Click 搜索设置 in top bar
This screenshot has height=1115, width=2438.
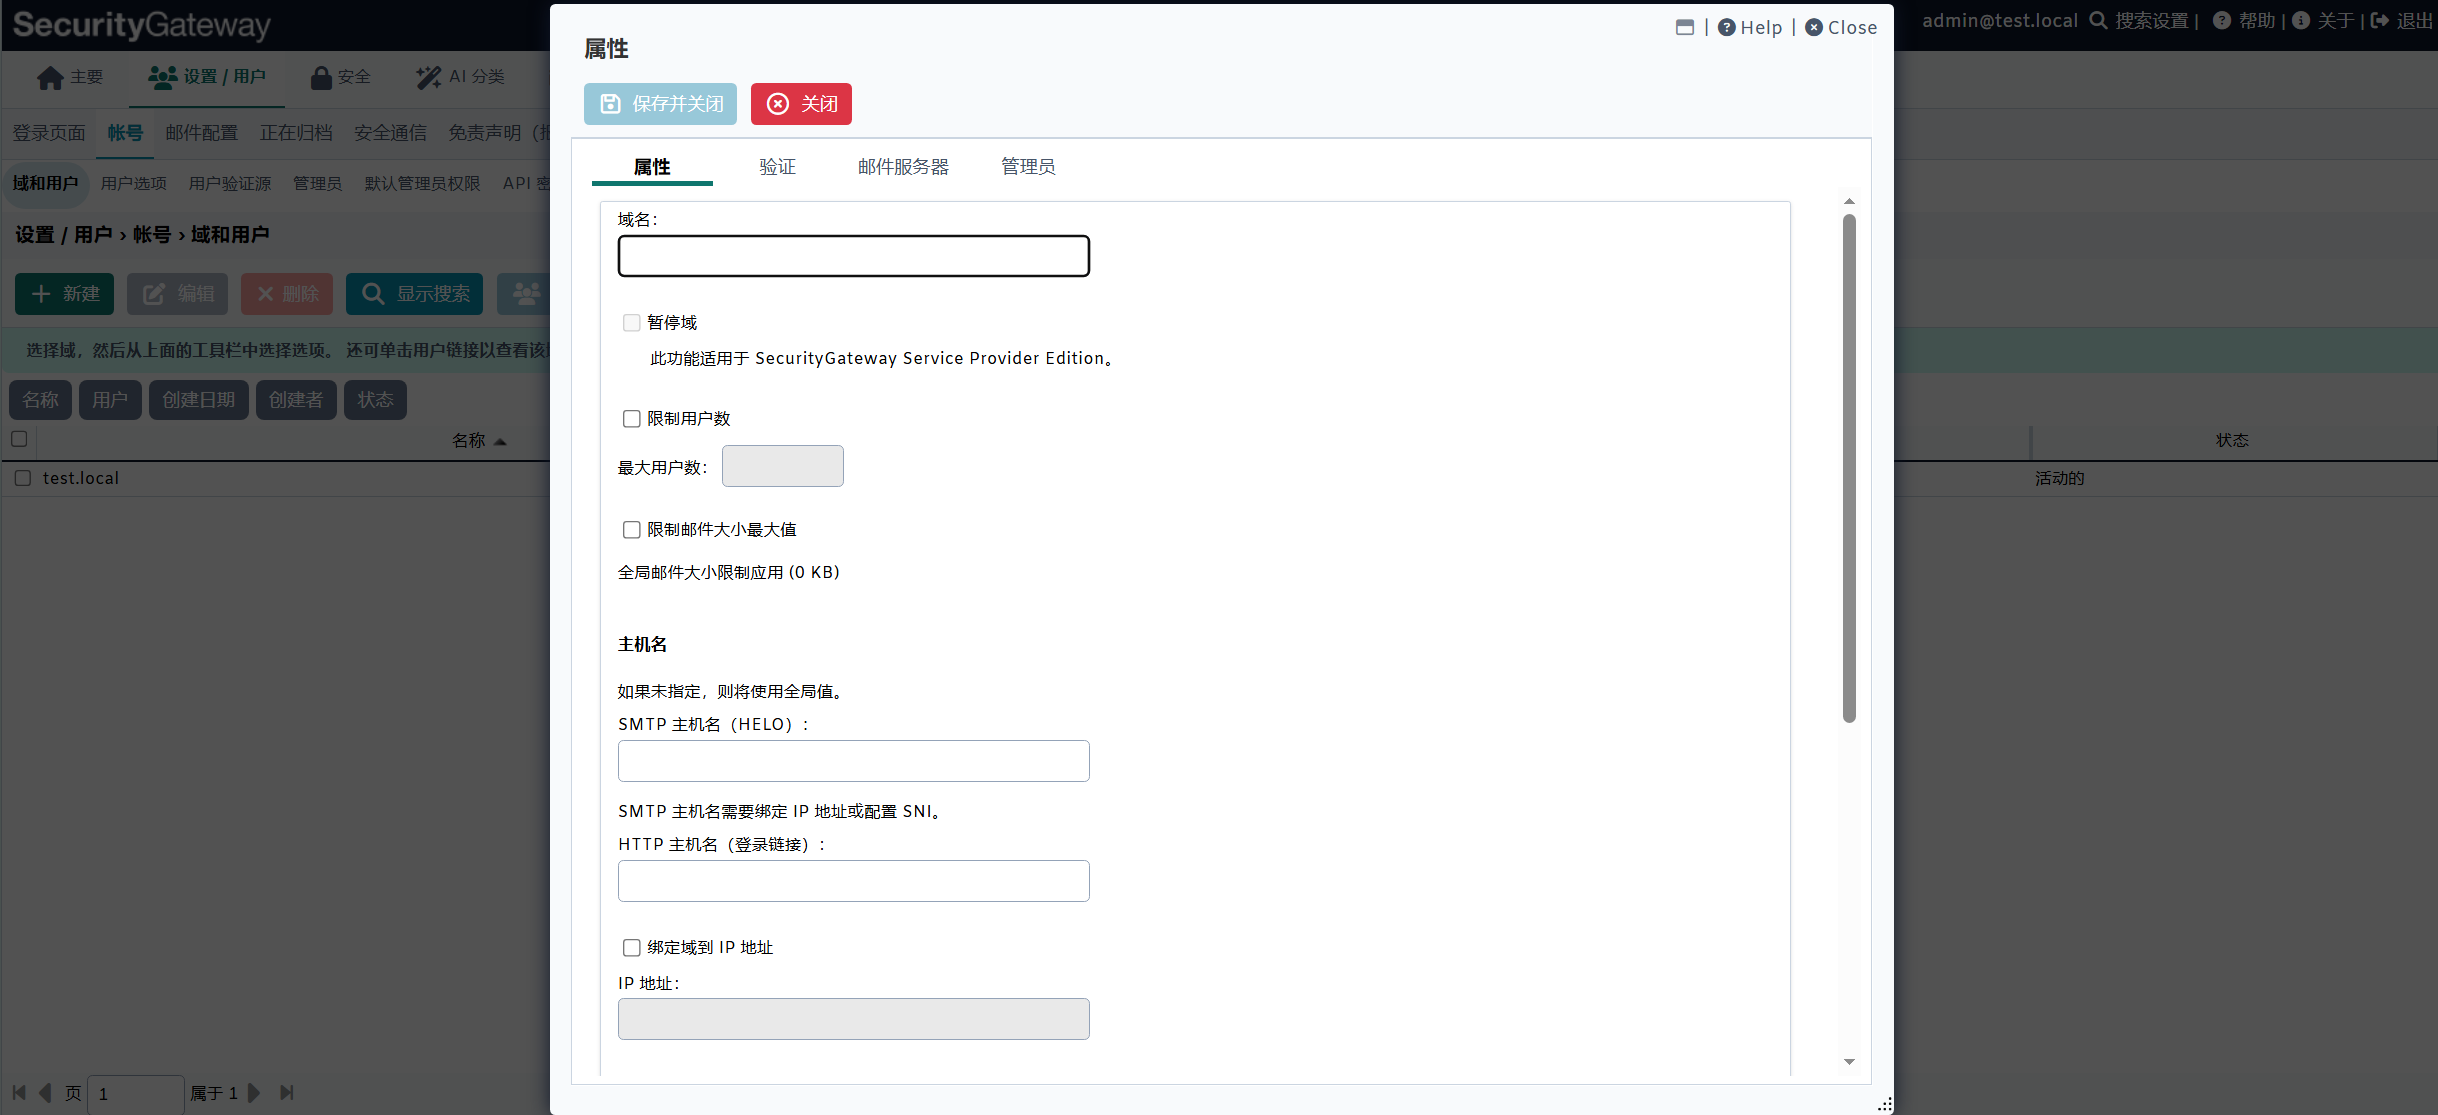tap(2140, 21)
